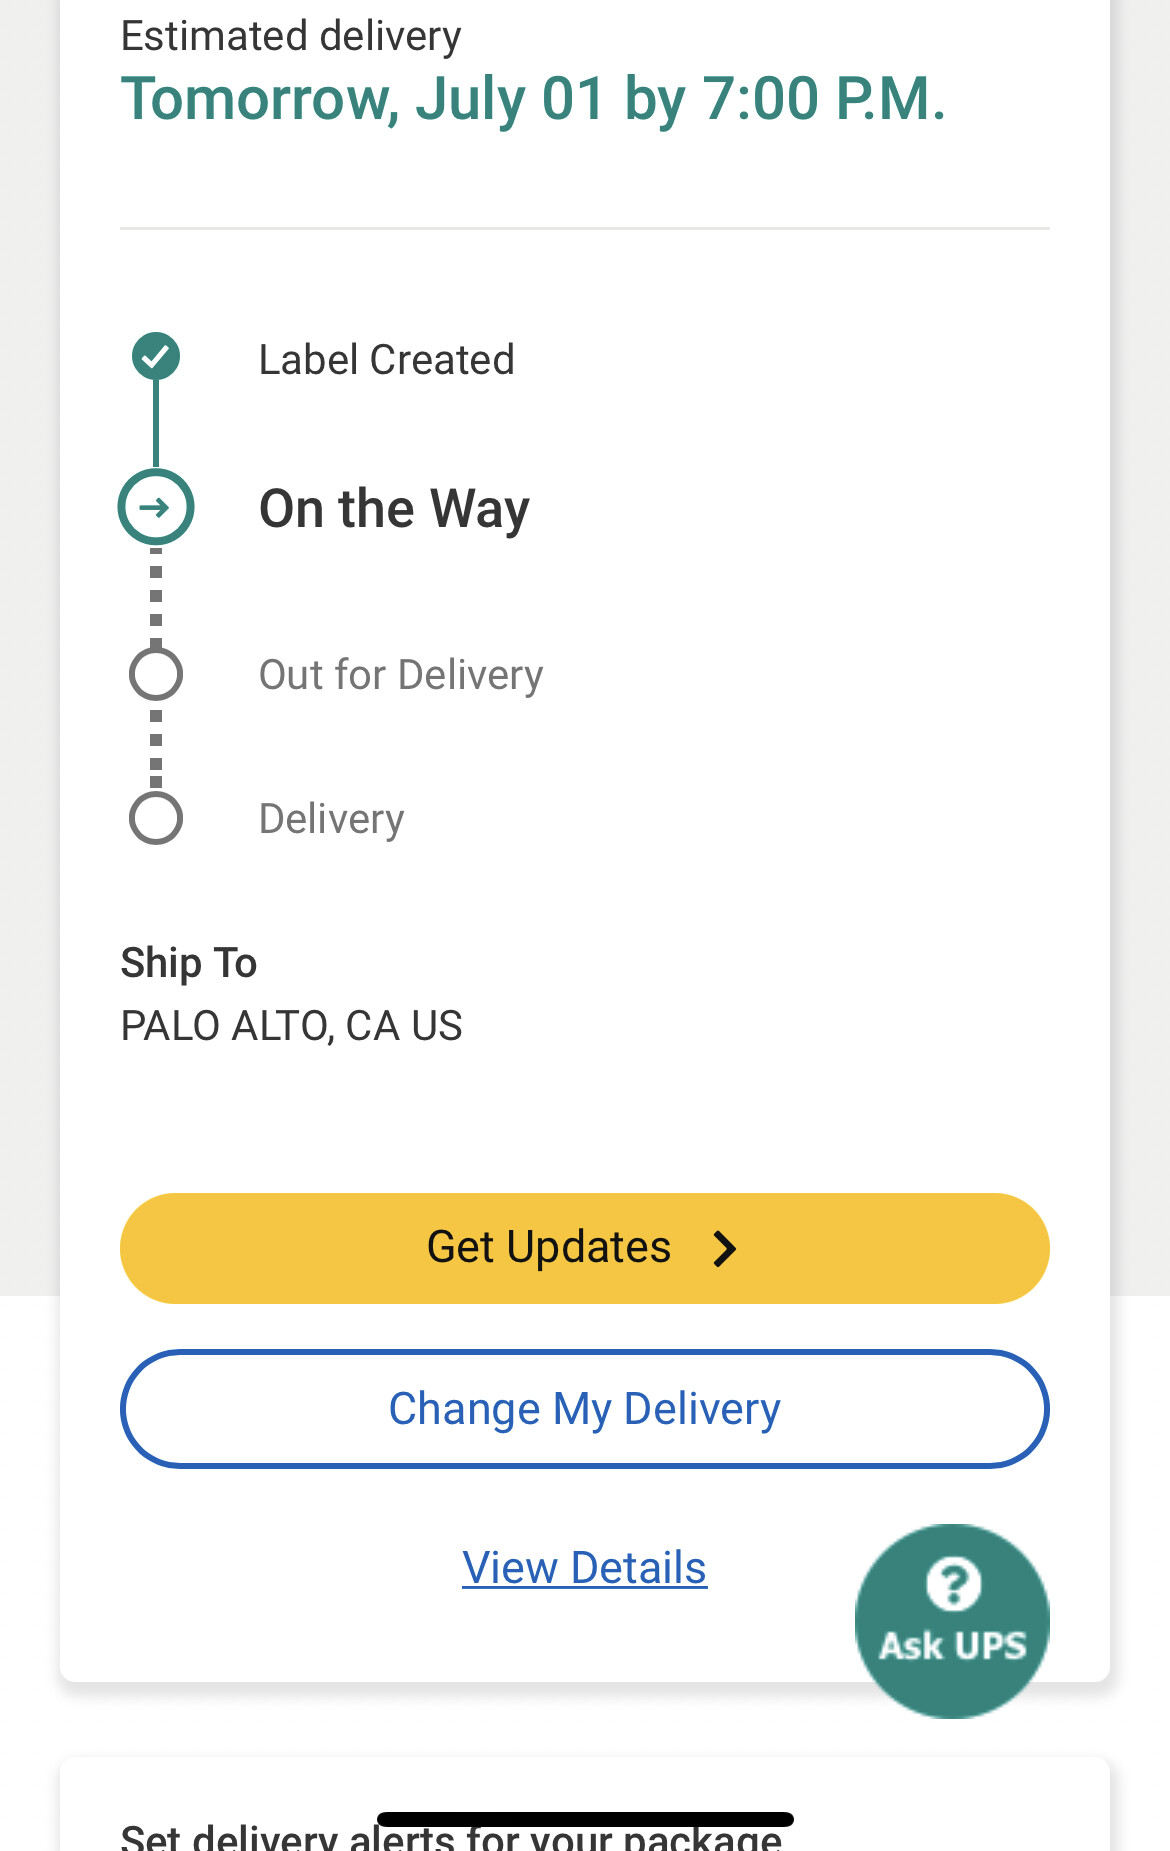Select the Label Created status text

387,359
